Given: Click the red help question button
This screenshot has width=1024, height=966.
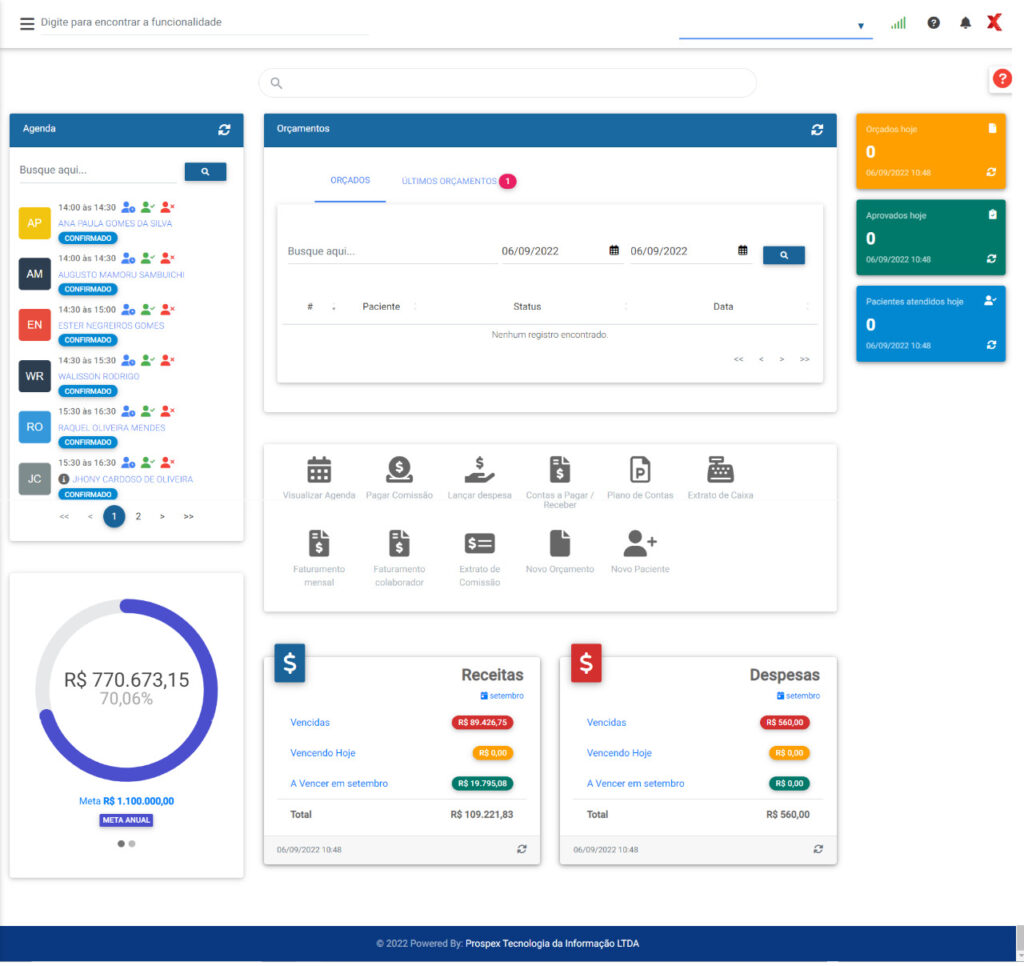Looking at the screenshot, I should (x=1002, y=79).
